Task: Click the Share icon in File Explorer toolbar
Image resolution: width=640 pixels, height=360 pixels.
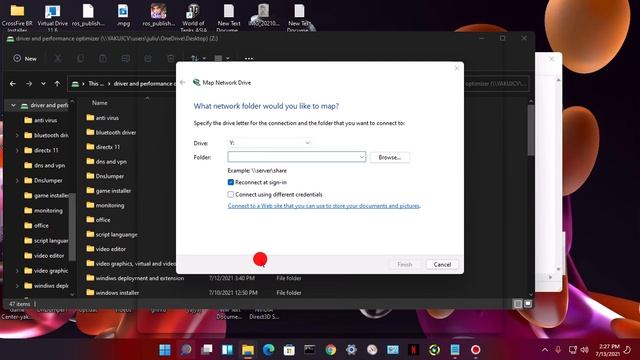Action: click(148, 59)
